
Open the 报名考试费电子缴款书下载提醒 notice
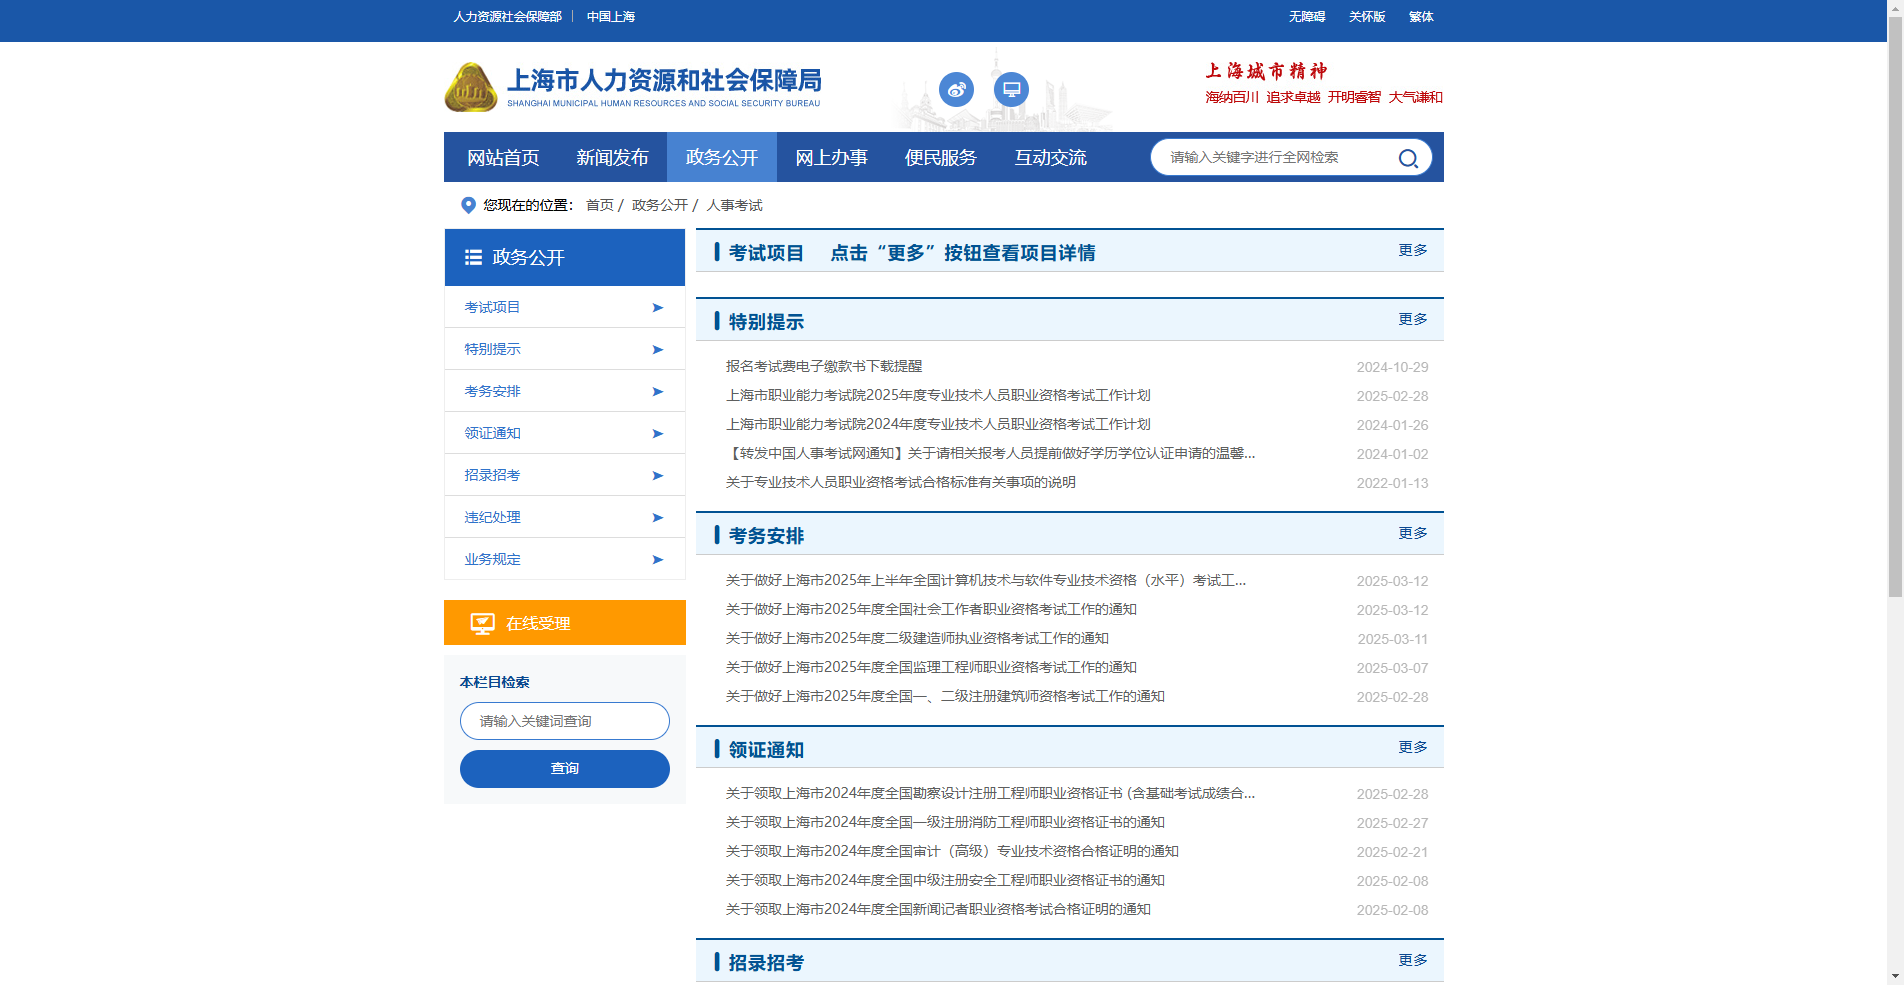pyautogui.click(x=824, y=366)
